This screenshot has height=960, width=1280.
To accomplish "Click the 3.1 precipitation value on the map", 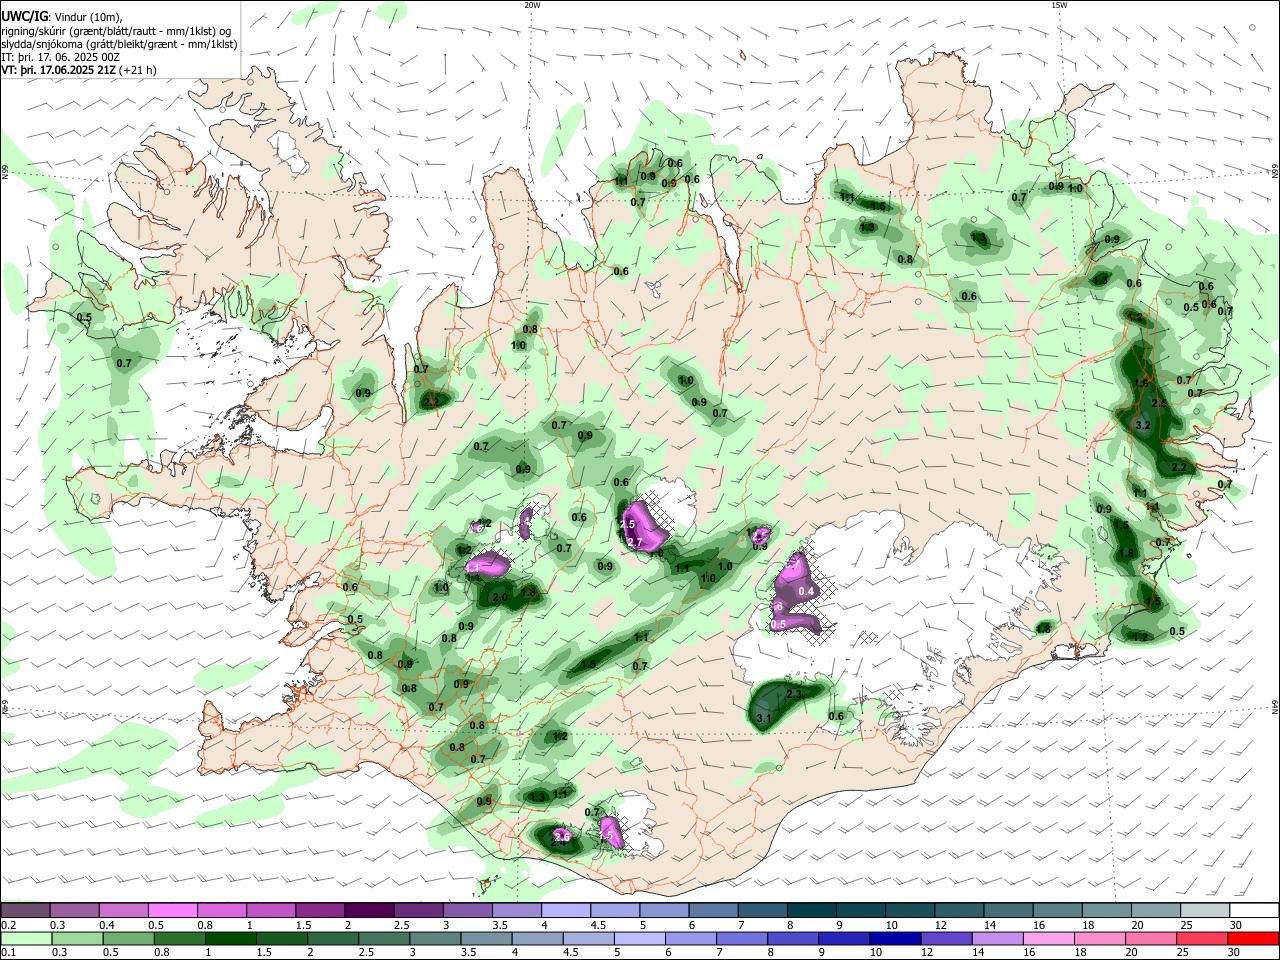I will [x=764, y=718].
